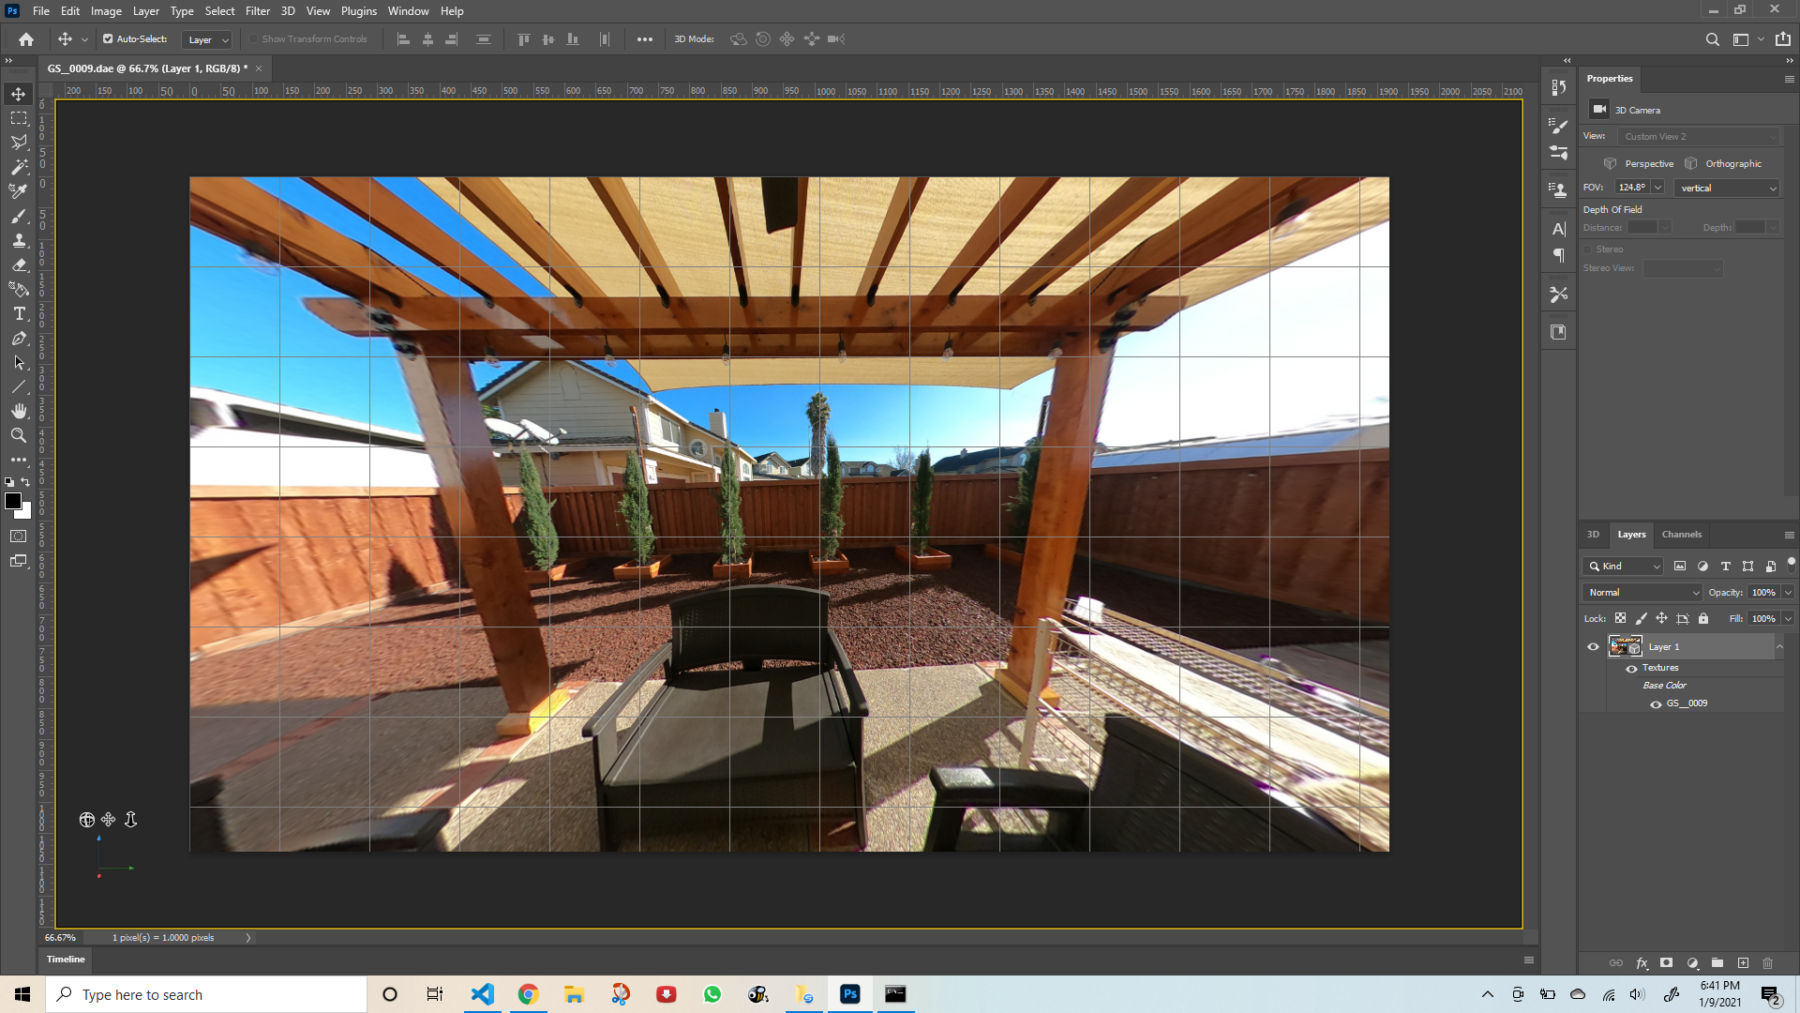Collapse the Layer 1 expander arrow
This screenshot has height=1013, width=1800.
click(x=1780, y=646)
